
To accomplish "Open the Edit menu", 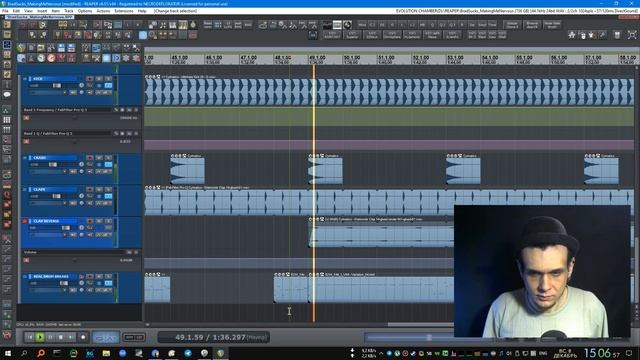I will pyautogui.click(x=16, y=11).
